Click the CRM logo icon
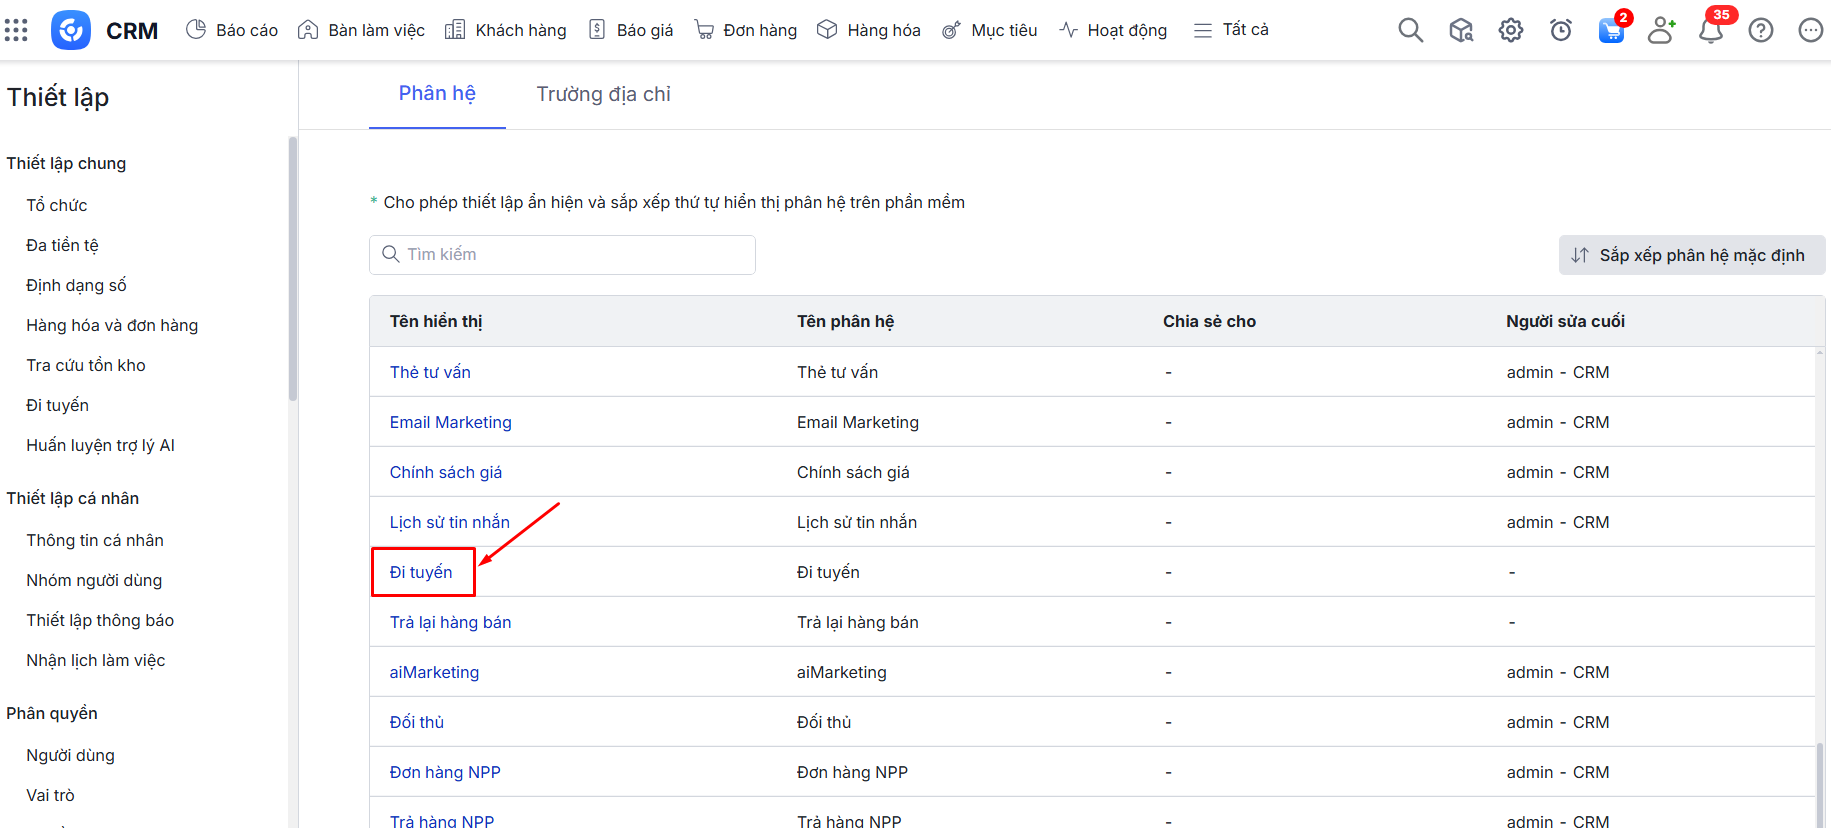Viewport: 1831px width, 828px height. (71, 30)
